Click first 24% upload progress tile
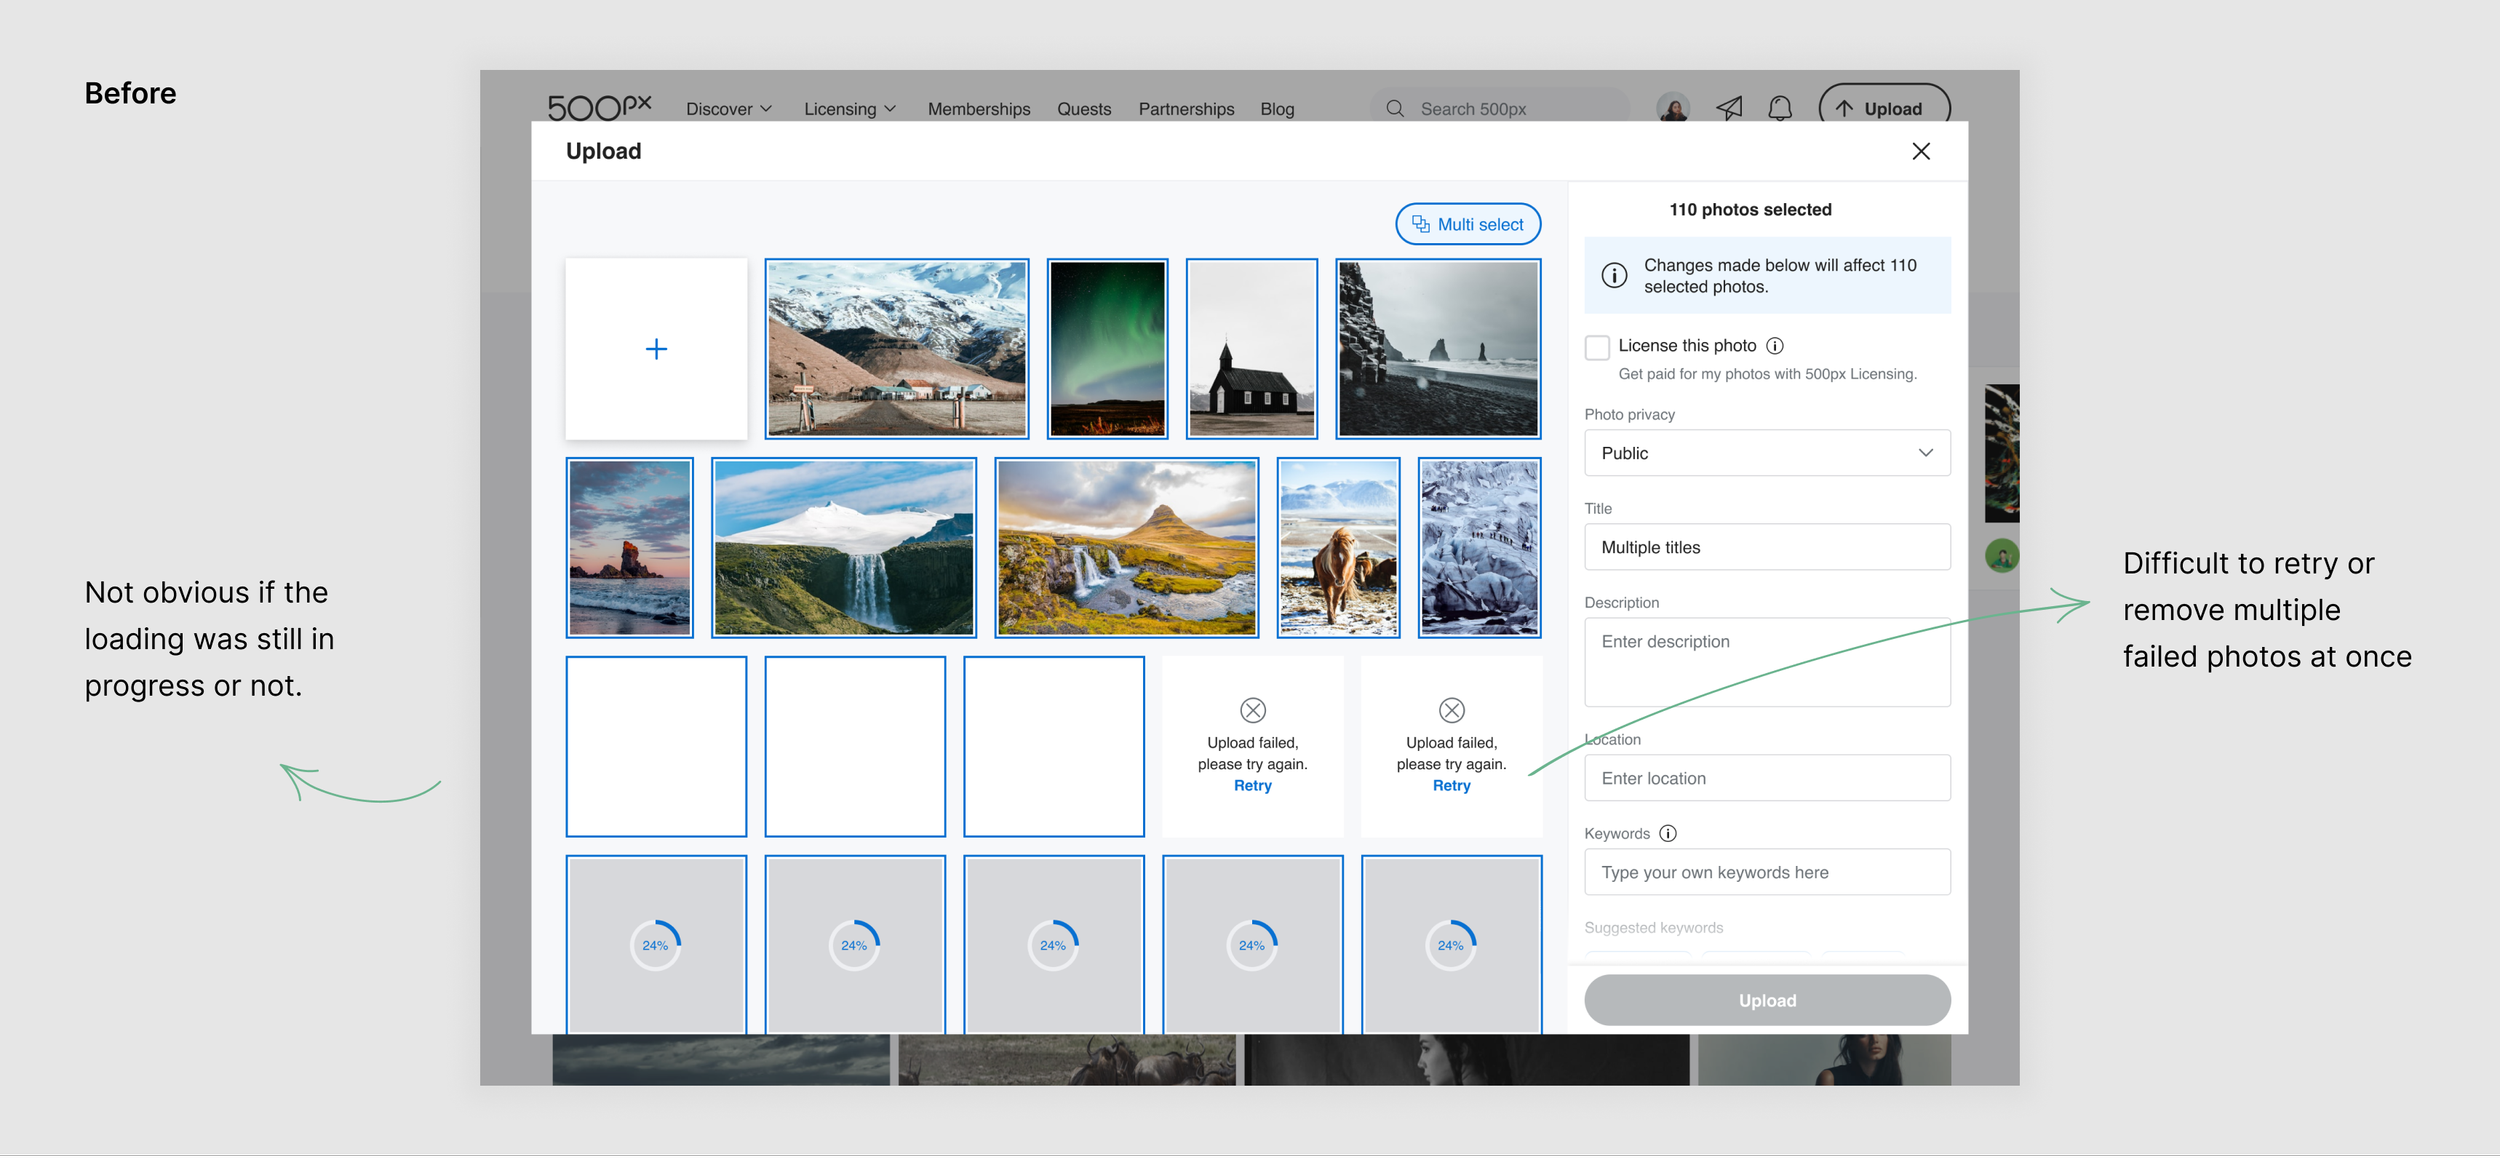This screenshot has width=2500, height=1160. (x=656, y=944)
